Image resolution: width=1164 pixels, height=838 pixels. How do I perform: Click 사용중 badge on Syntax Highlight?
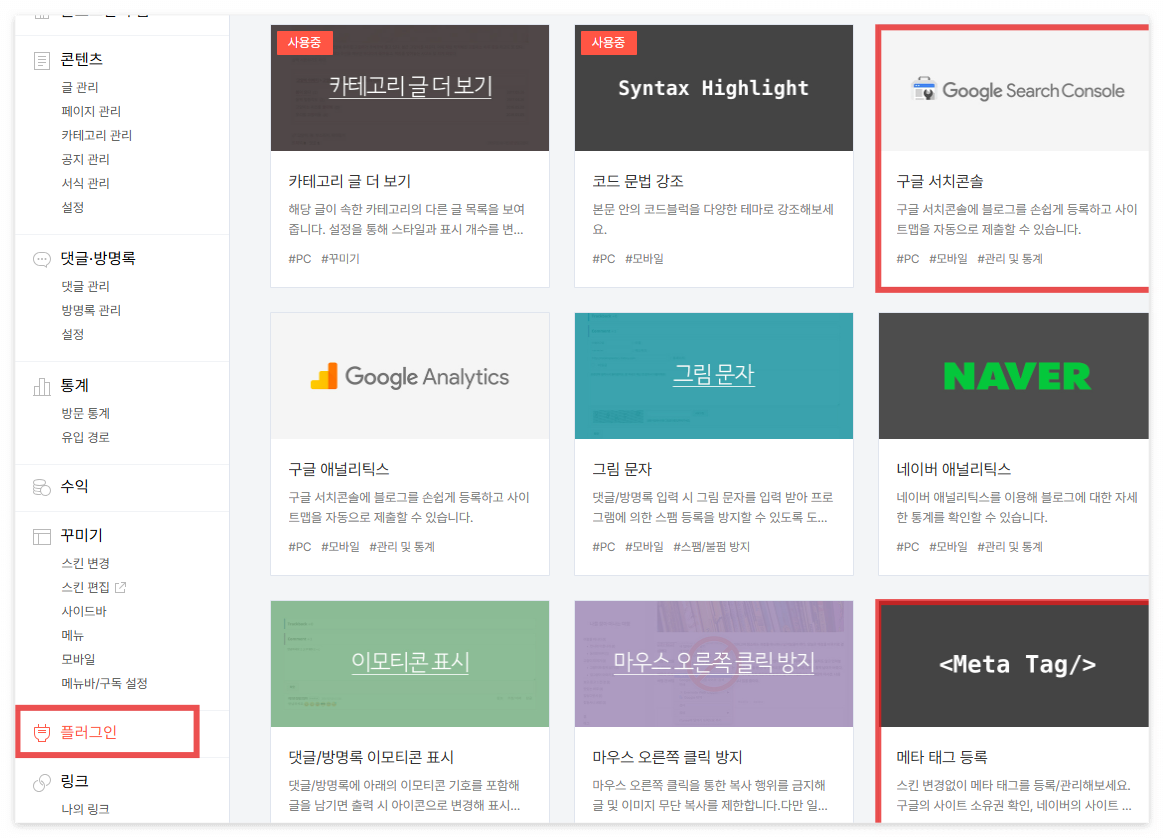tap(608, 42)
